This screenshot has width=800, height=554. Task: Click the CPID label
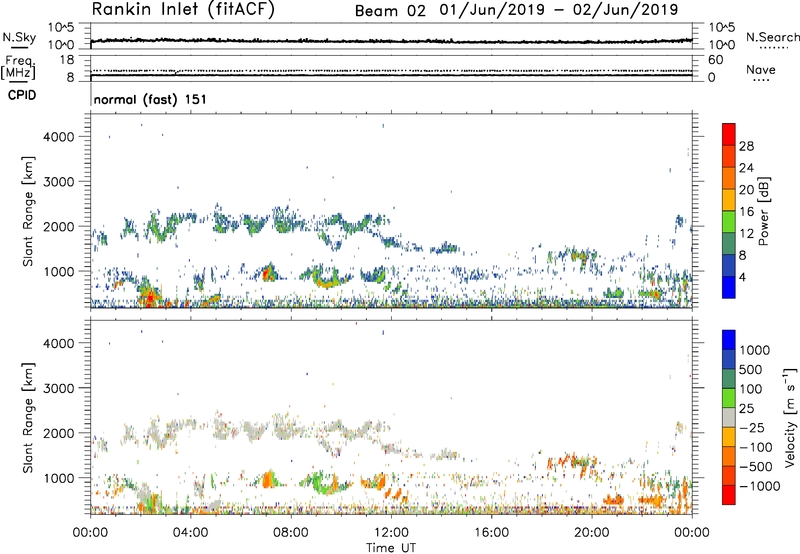point(22,95)
